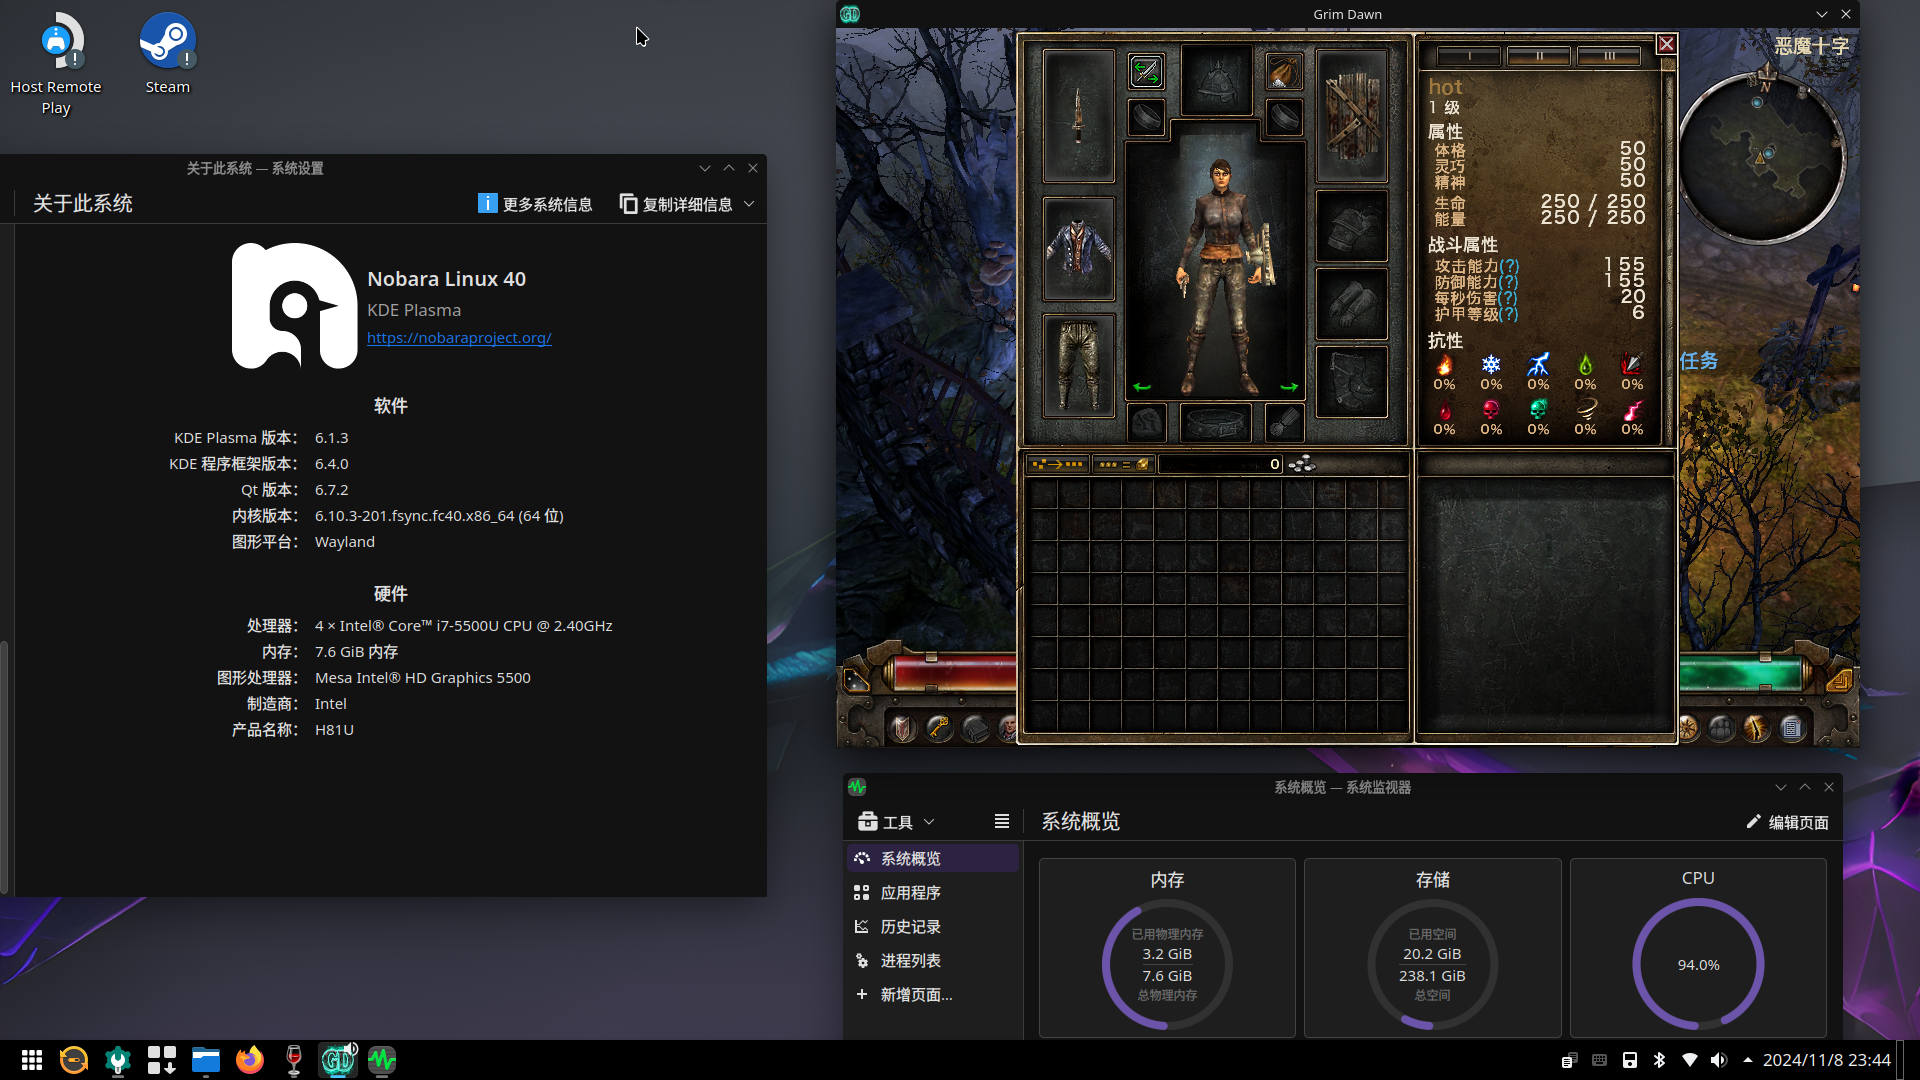Image resolution: width=1920 pixels, height=1080 pixels.
Task: Open the volume control in the system tray
Action: point(1719,1060)
